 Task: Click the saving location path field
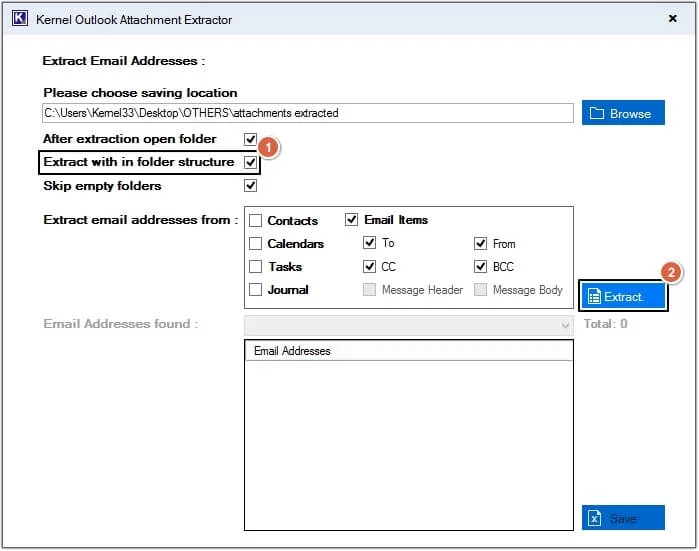click(x=308, y=113)
